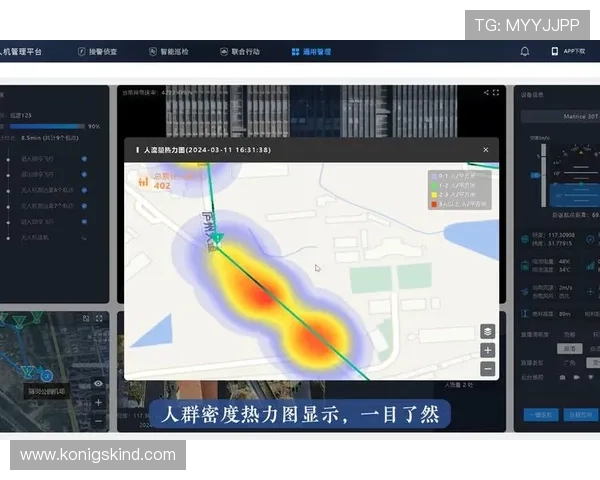Open the 接警侦查 tab

pos(98,52)
